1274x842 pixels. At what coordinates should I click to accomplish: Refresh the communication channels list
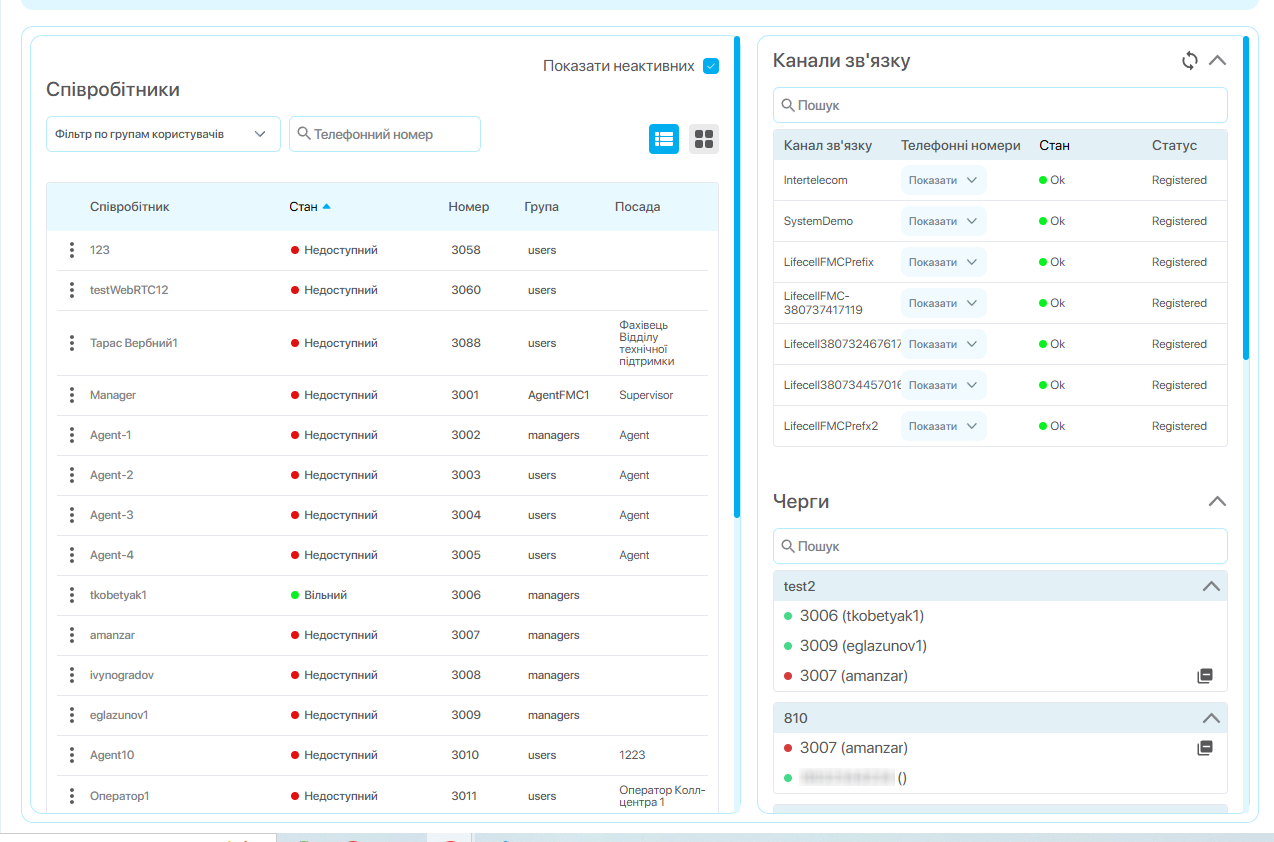(x=1189, y=60)
